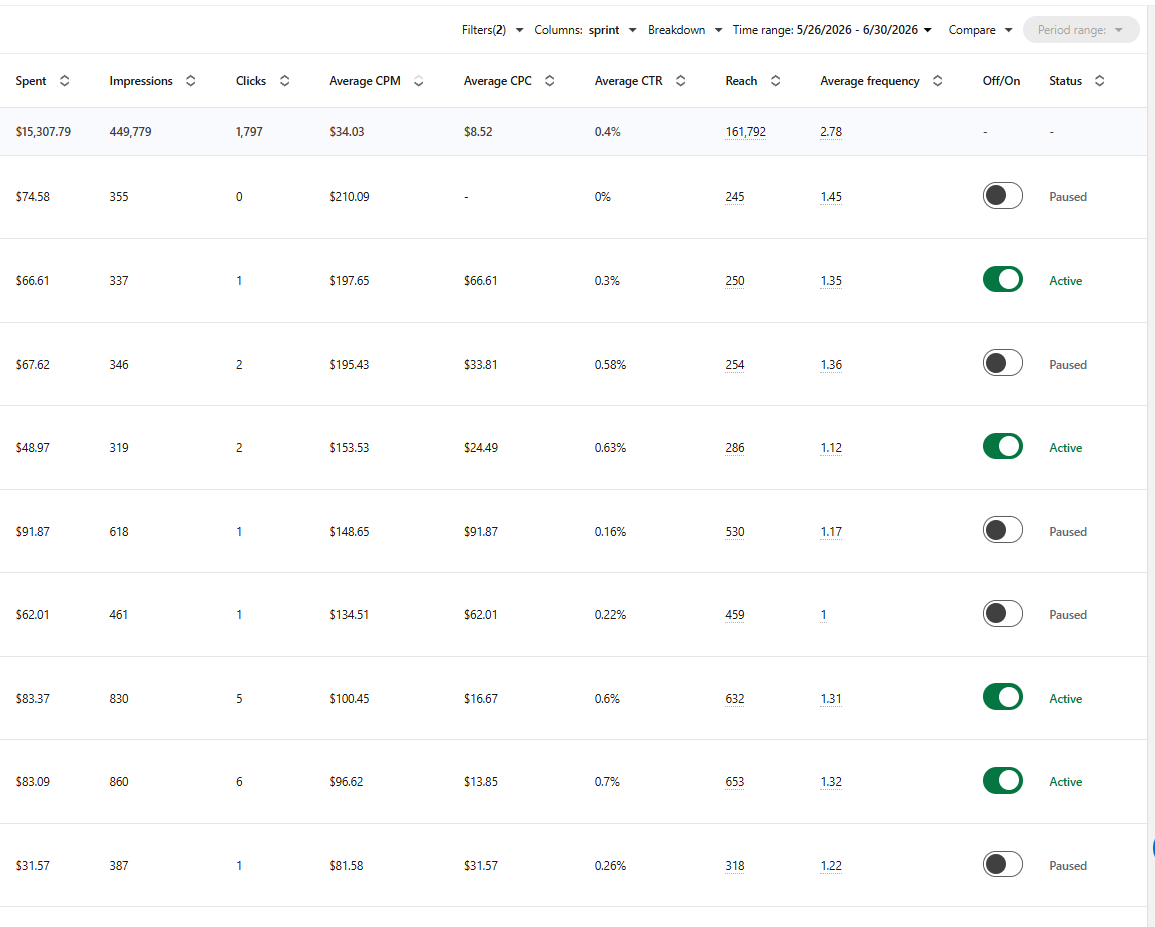Sort by the Impressions column icon
This screenshot has width=1155, height=927.
pyautogui.click(x=191, y=81)
